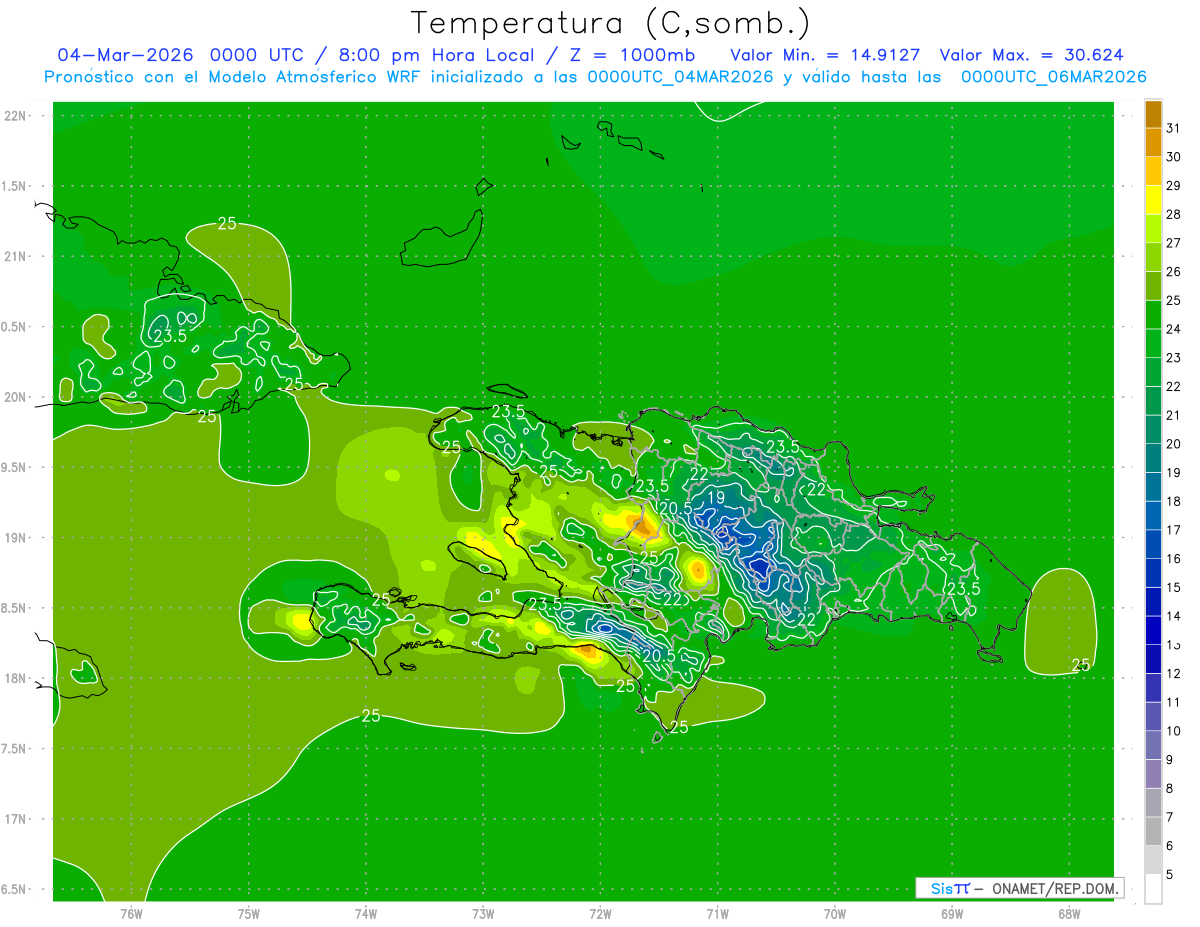Click the "74W" longitude axis label
Viewport: 1200px width, 927px height.
[x=366, y=913]
